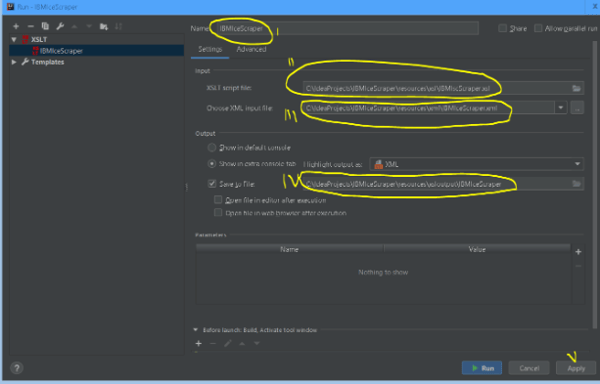
Task: Select IBMIceScraper configuration in the tree
Action: click(x=96, y=50)
